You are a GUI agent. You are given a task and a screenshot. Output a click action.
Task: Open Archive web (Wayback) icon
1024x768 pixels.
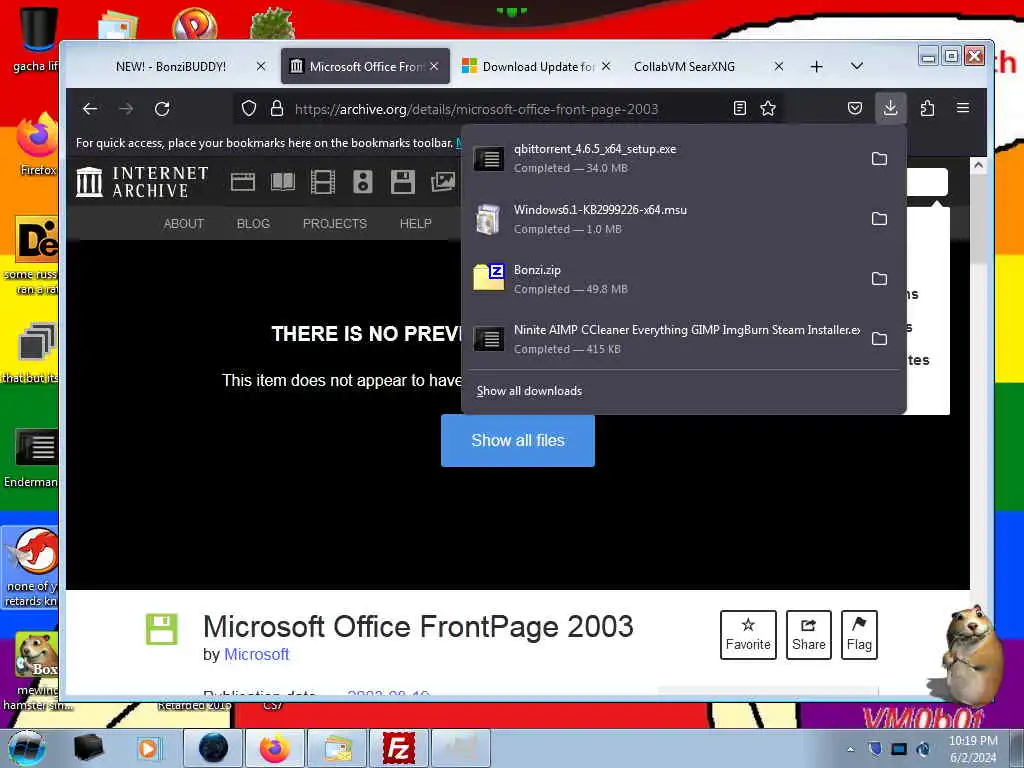click(x=242, y=182)
